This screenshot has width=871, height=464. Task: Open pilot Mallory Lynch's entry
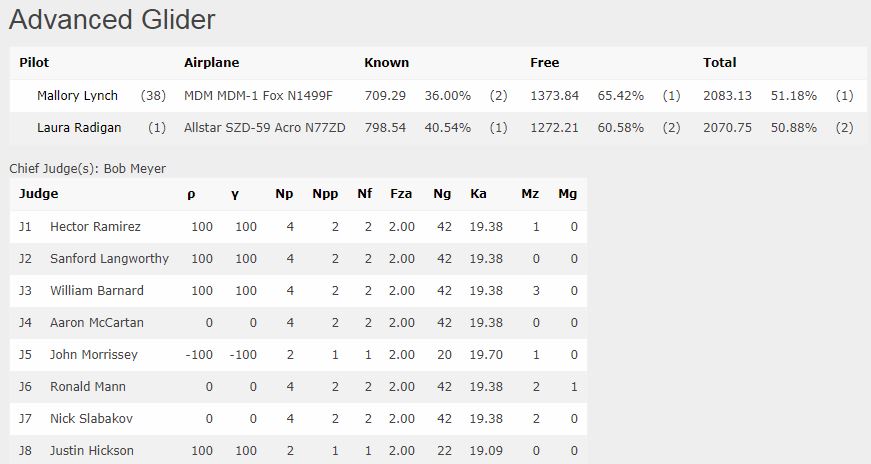(77, 96)
